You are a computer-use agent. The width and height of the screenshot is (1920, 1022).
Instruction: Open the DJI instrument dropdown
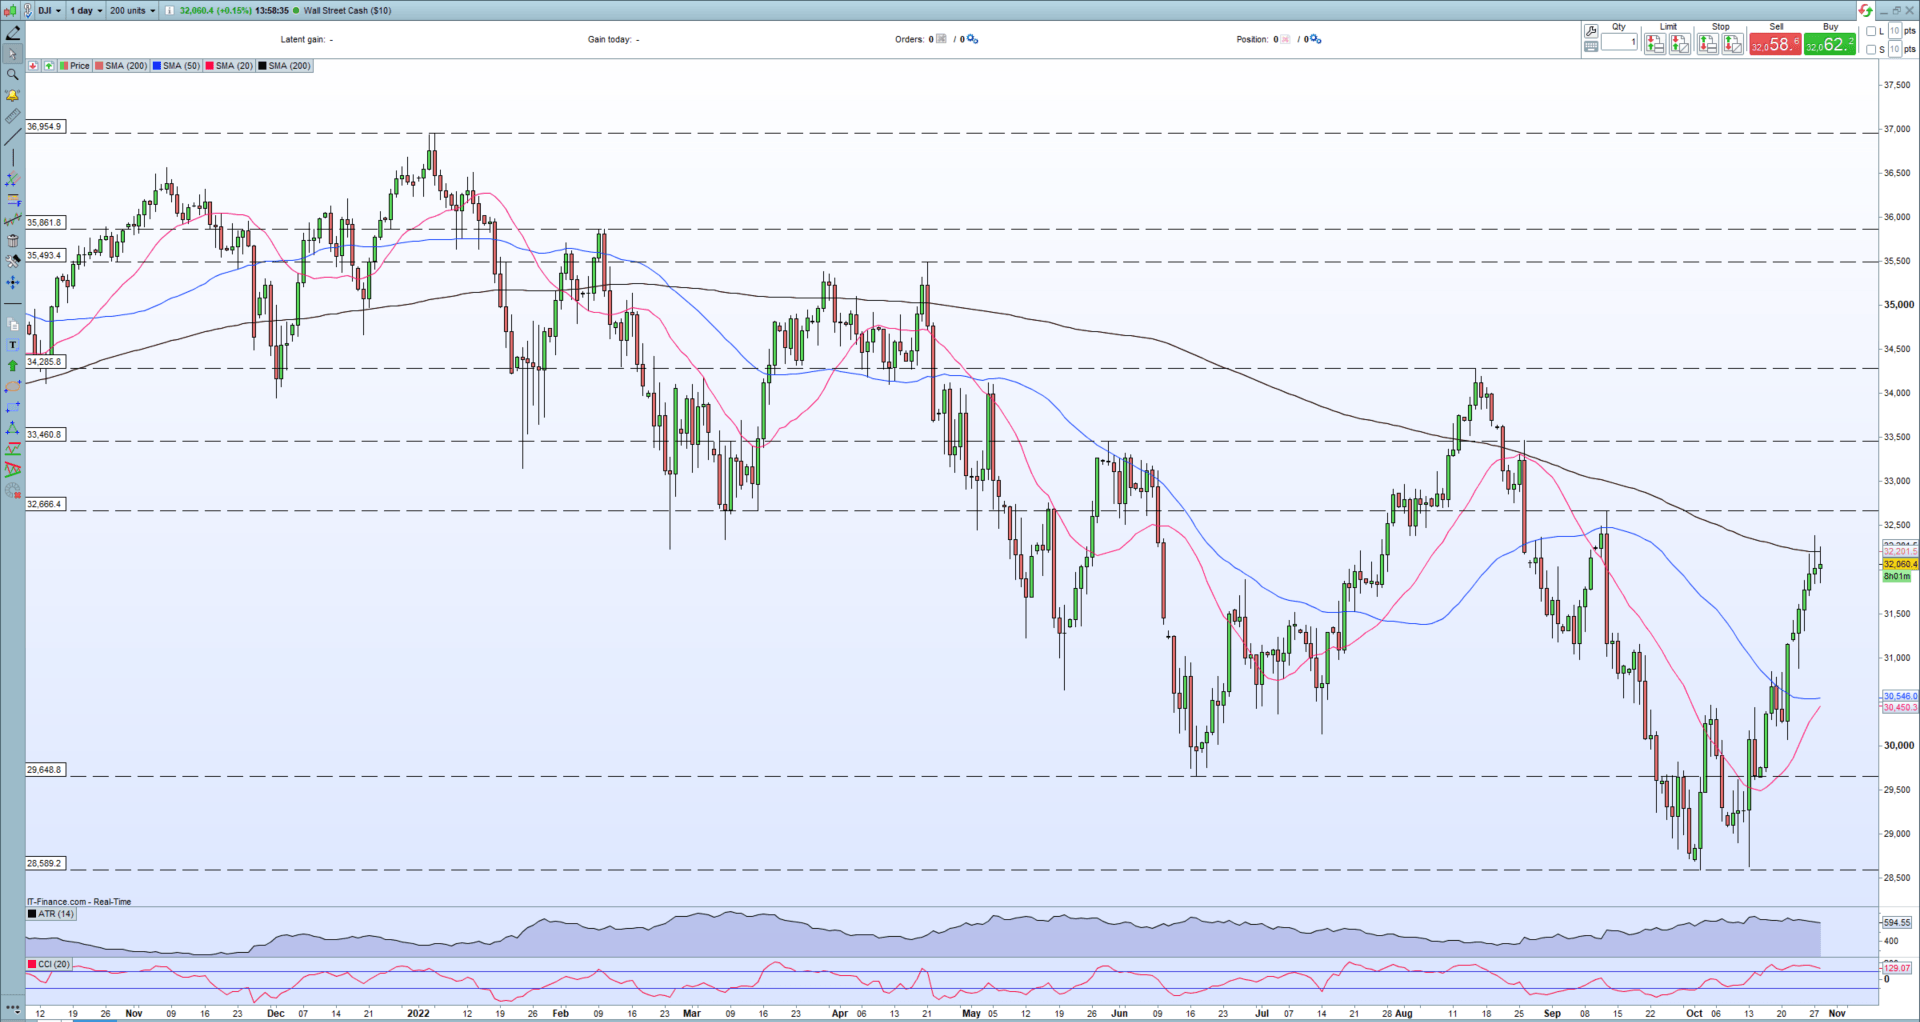50,10
